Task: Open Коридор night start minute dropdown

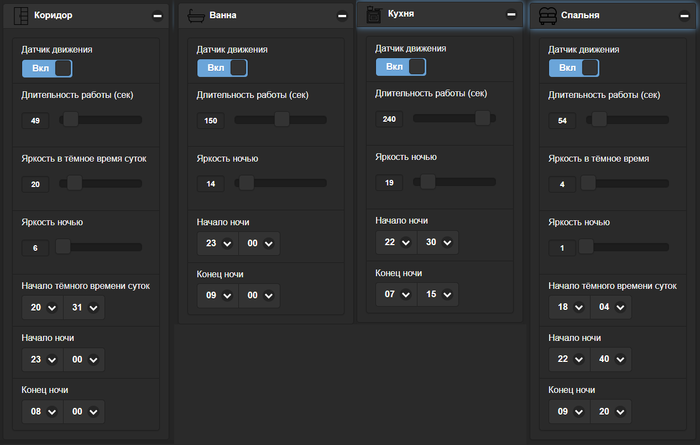Action: (x=84, y=360)
